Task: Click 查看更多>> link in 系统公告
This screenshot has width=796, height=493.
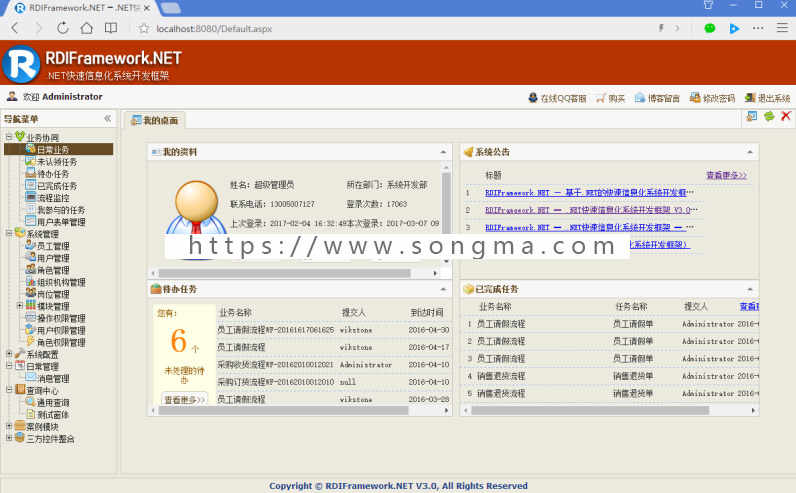Action: coord(726,175)
